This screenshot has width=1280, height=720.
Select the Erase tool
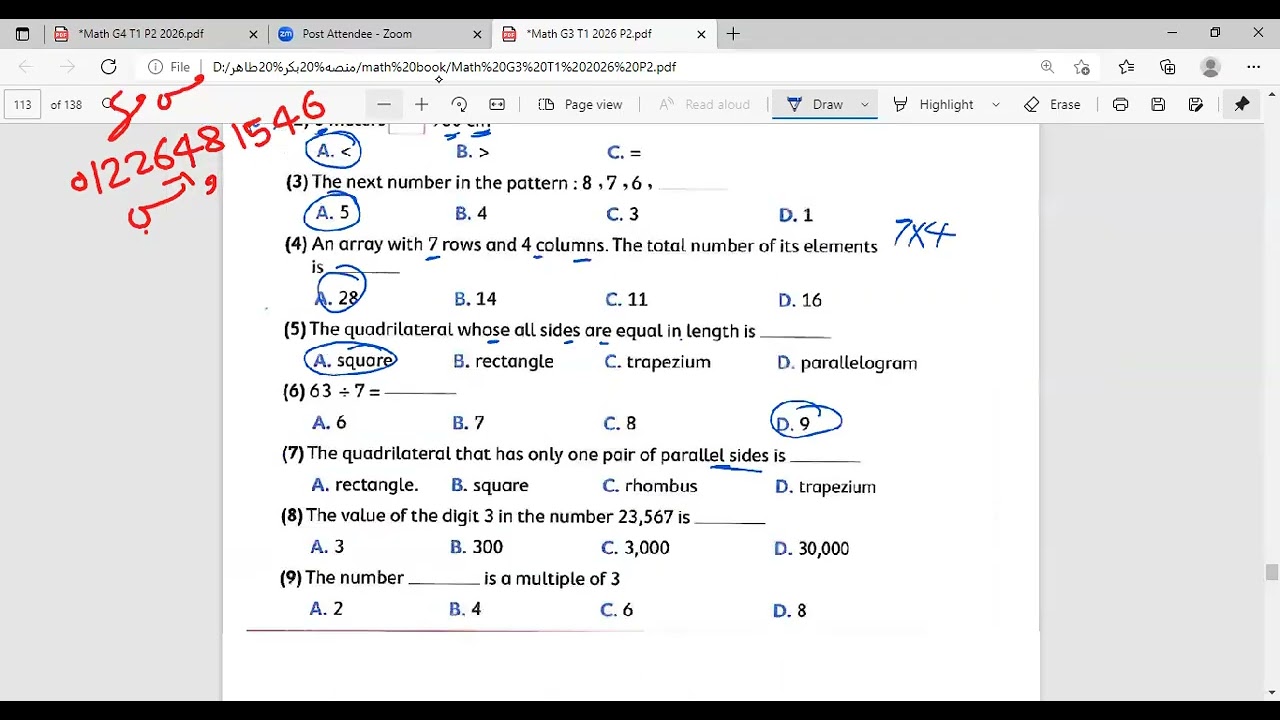click(1052, 104)
